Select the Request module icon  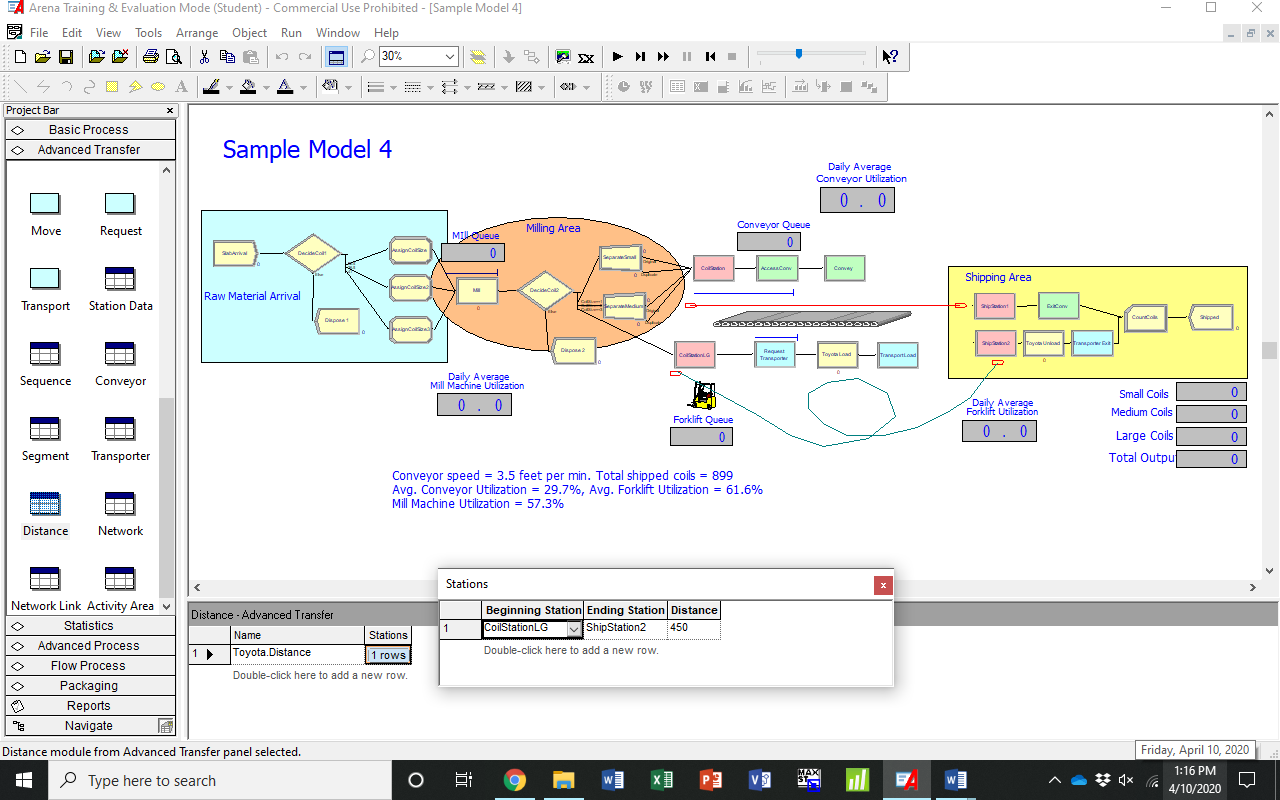(120, 203)
